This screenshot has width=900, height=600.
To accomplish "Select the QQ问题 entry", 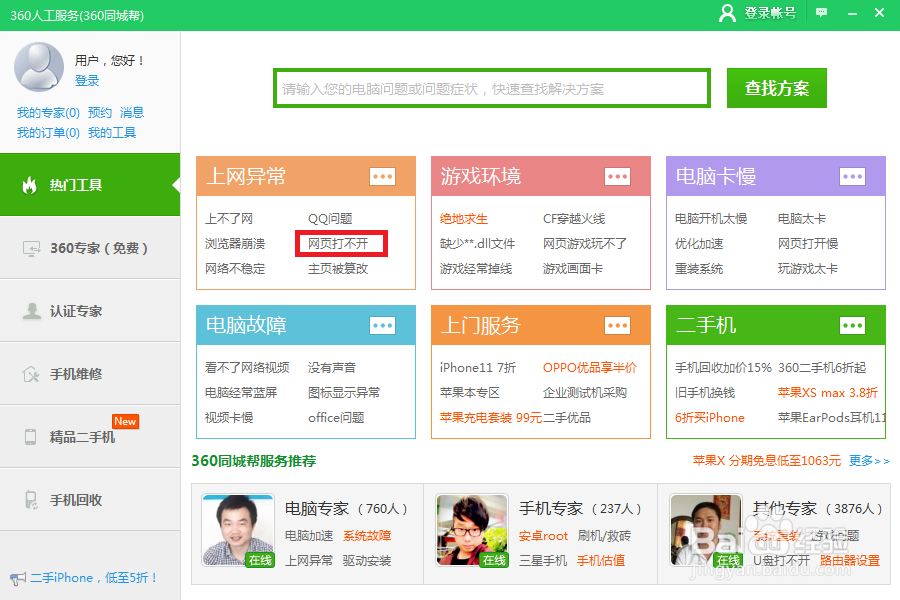I will [x=330, y=219].
